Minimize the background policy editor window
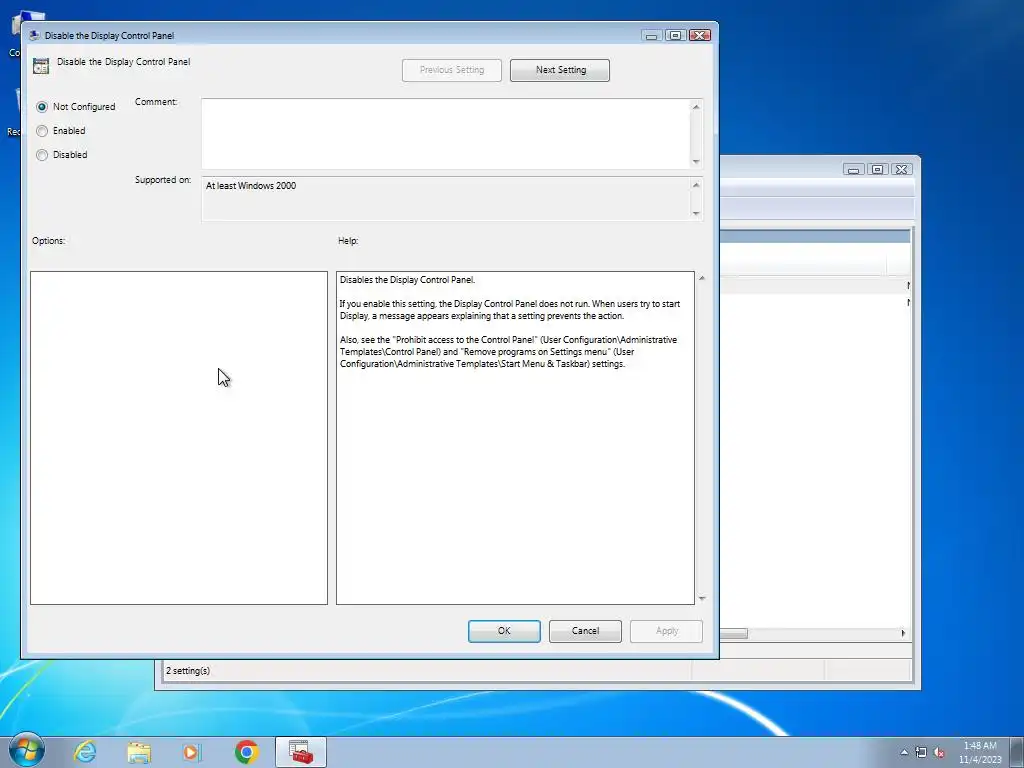 [853, 169]
